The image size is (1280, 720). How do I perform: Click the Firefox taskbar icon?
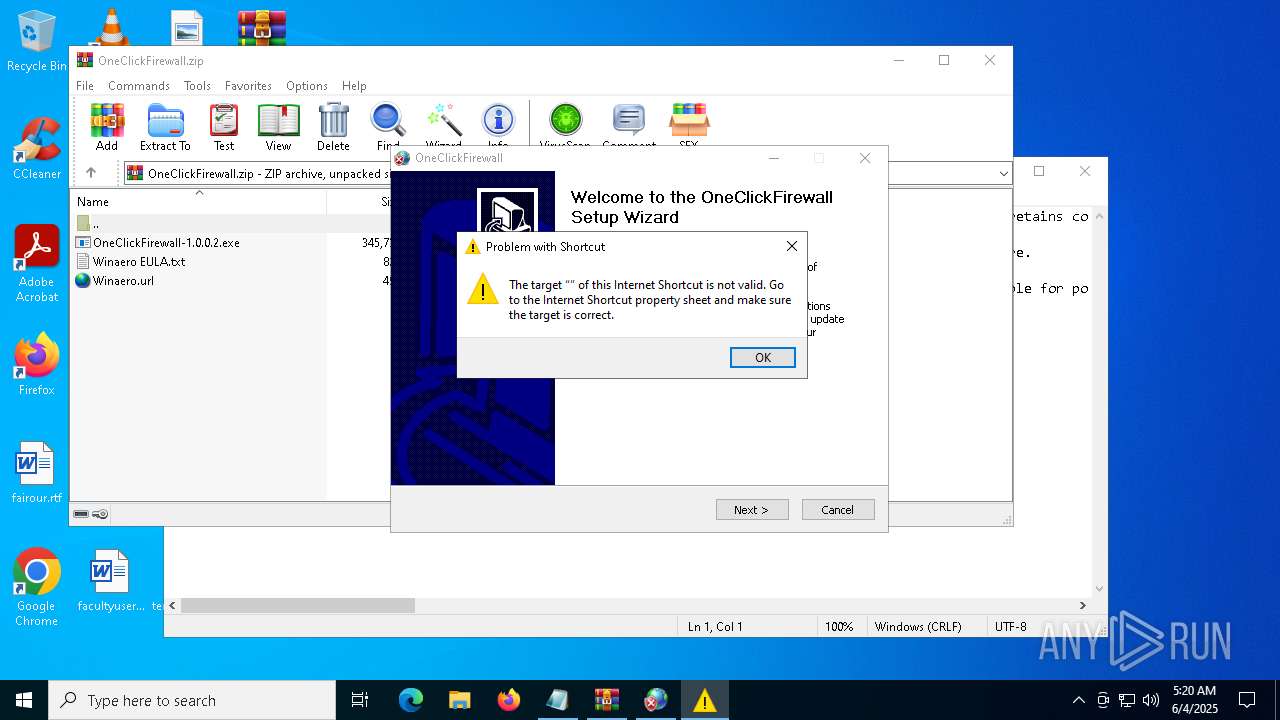(509, 700)
